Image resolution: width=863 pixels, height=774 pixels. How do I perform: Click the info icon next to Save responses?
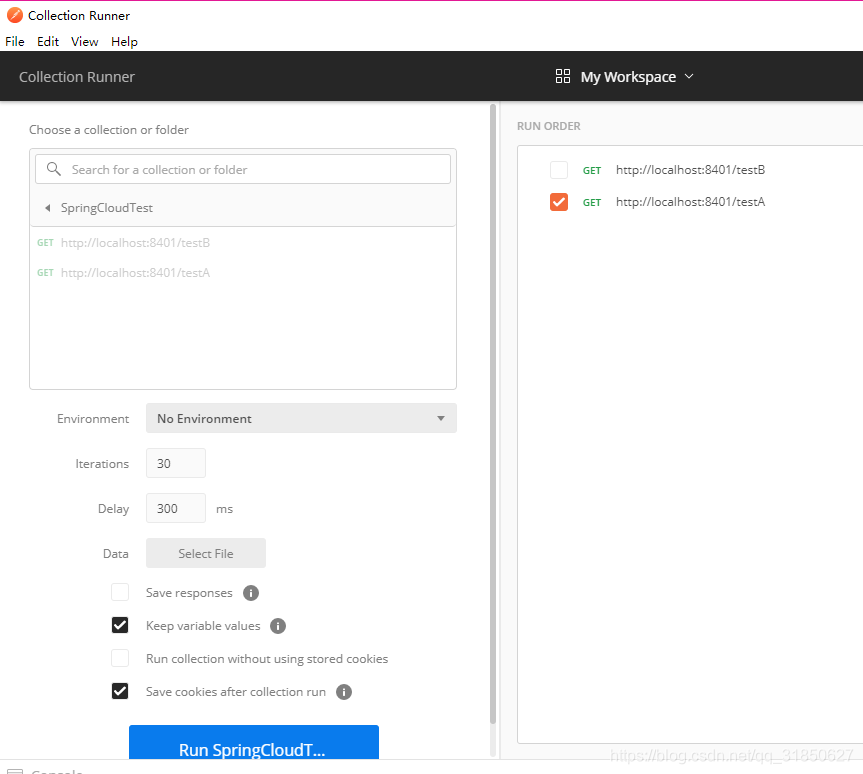251,593
